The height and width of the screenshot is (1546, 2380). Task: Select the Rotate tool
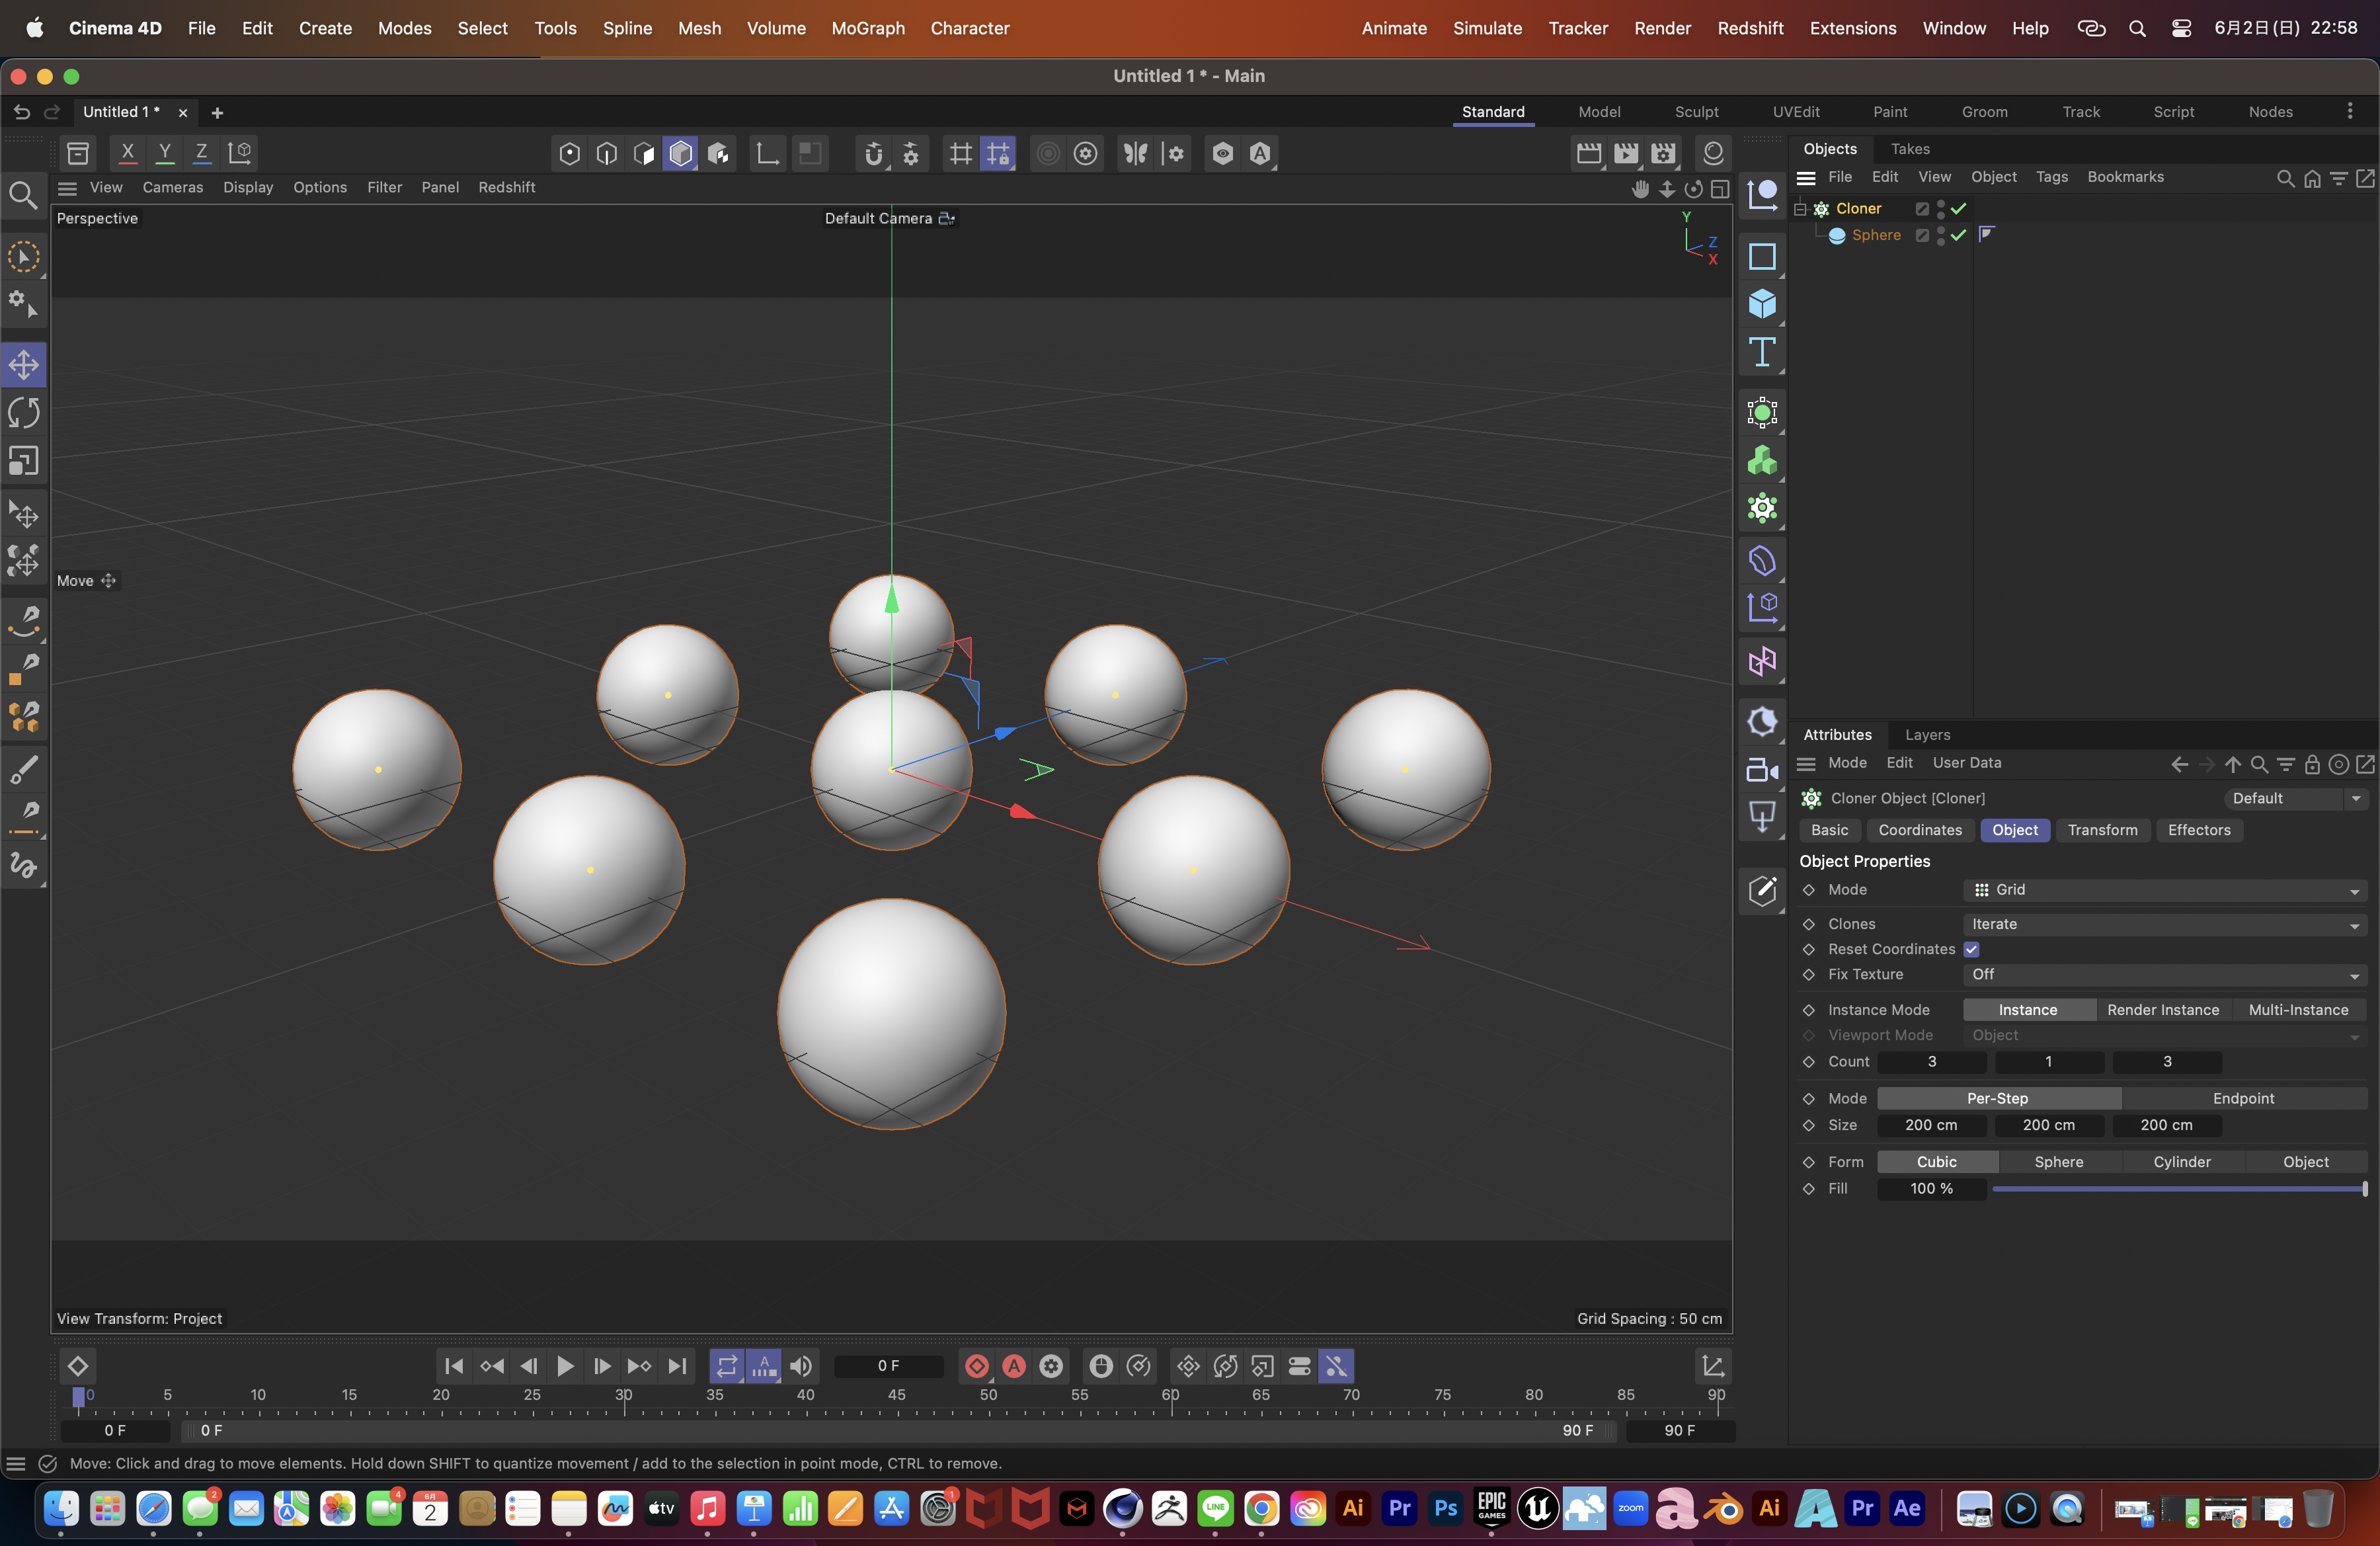pos(24,412)
